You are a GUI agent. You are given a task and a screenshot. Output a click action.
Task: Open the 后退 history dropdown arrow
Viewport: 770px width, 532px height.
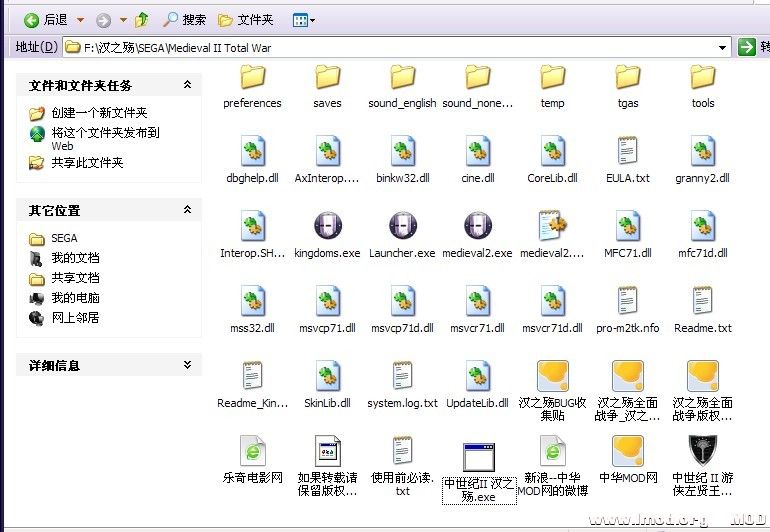(80, 20)
